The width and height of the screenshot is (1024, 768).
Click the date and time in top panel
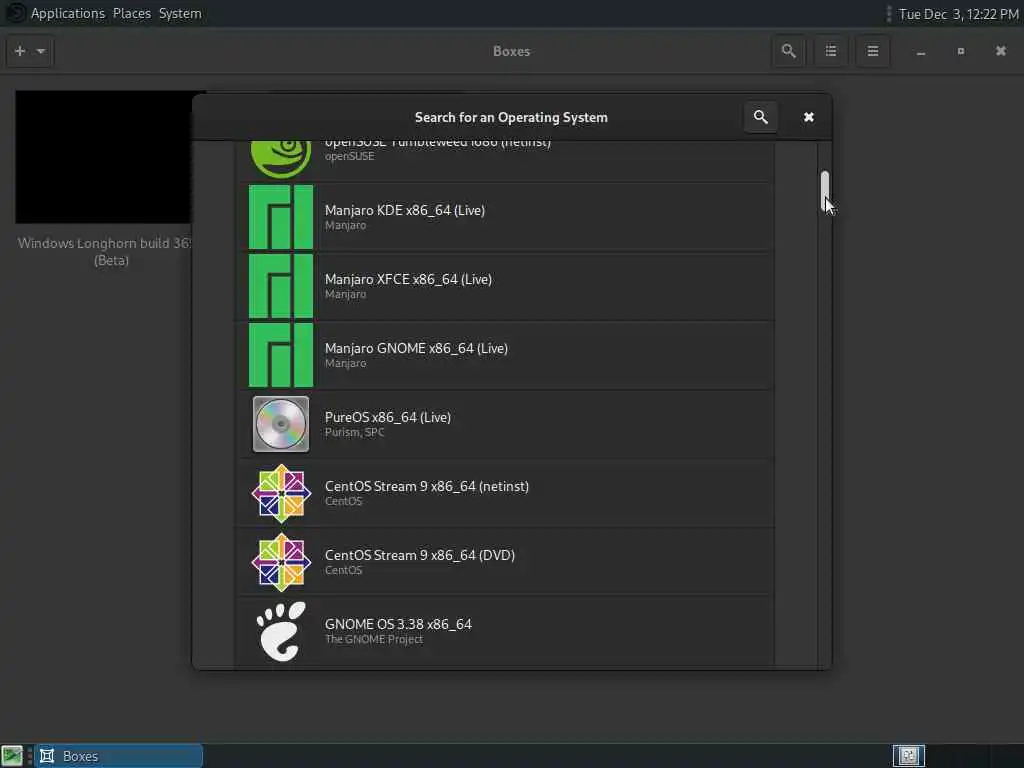(x=958, y=14)
